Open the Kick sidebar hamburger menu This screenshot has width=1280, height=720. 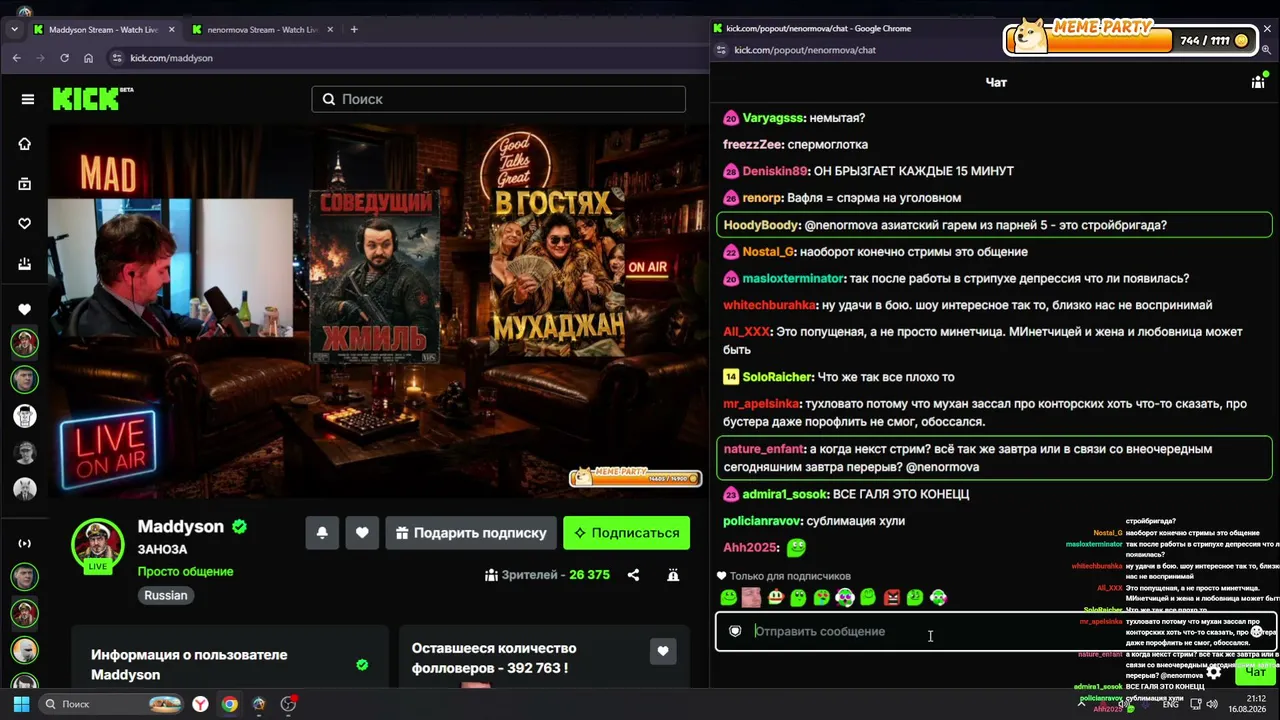(x=28, y=99)
